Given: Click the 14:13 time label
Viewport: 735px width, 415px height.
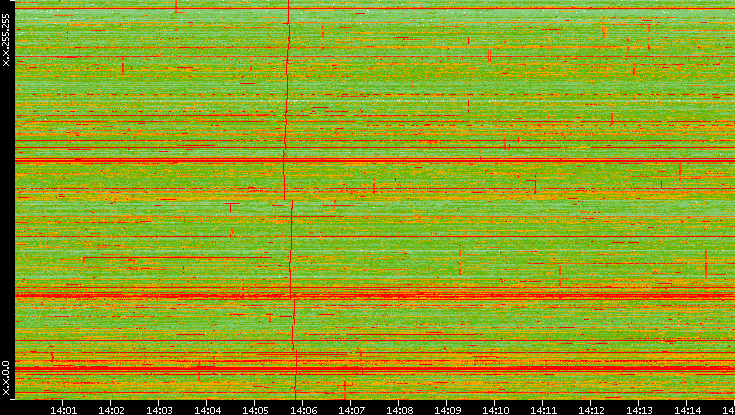Looking at the screenshot, I should [639, 410].
